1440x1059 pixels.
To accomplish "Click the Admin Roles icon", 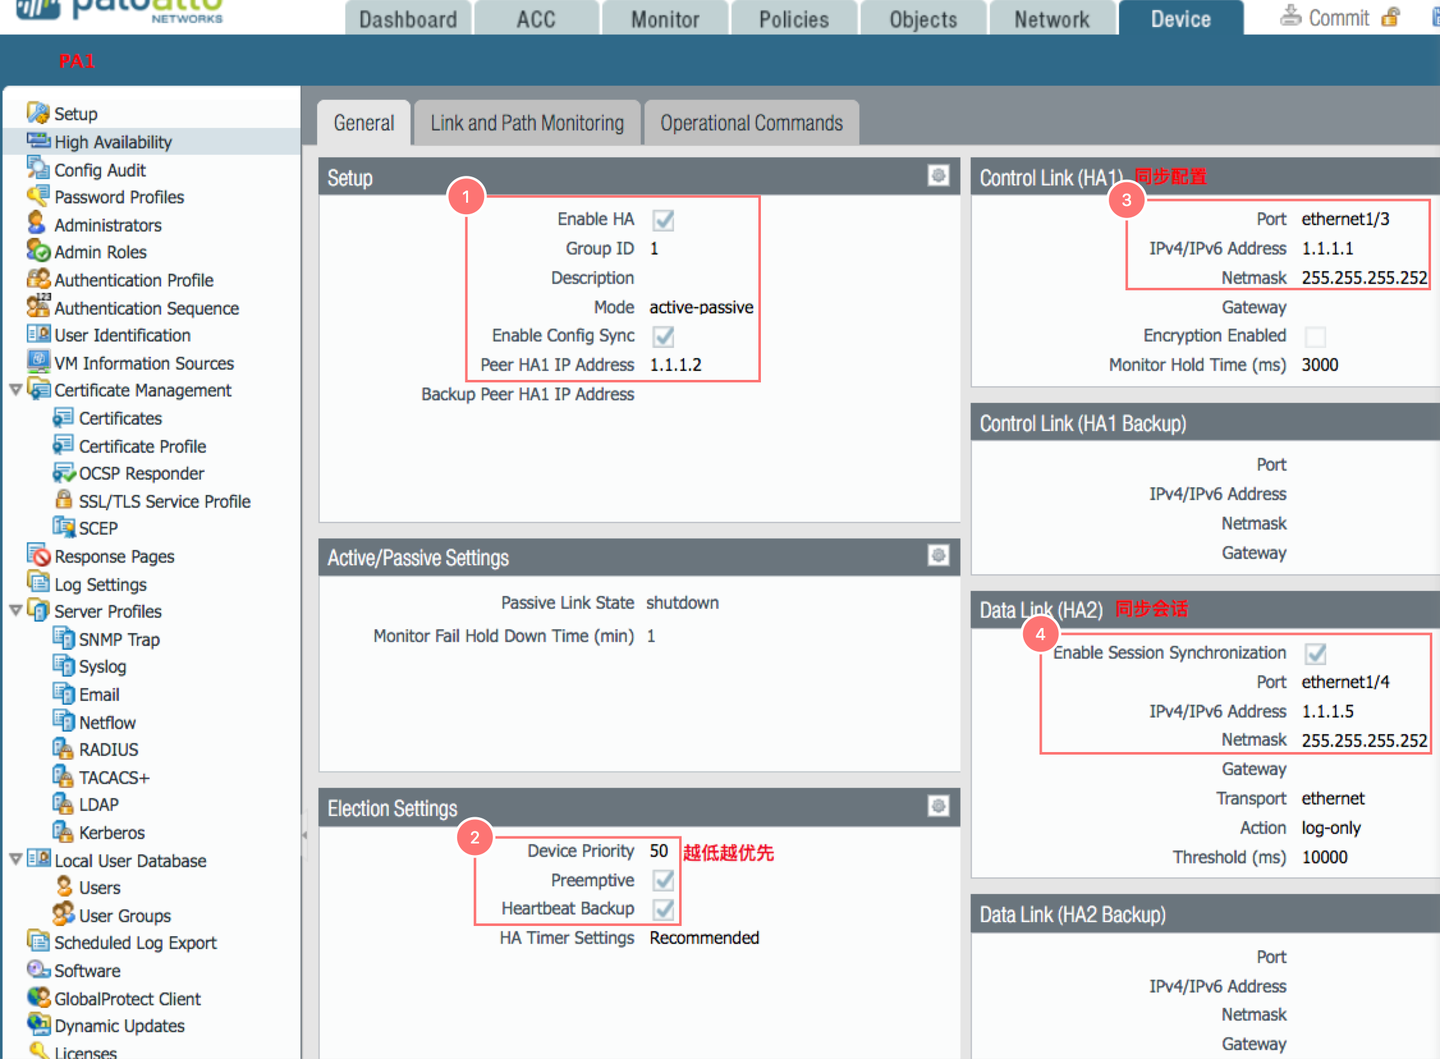I will [x=38, y=251].
